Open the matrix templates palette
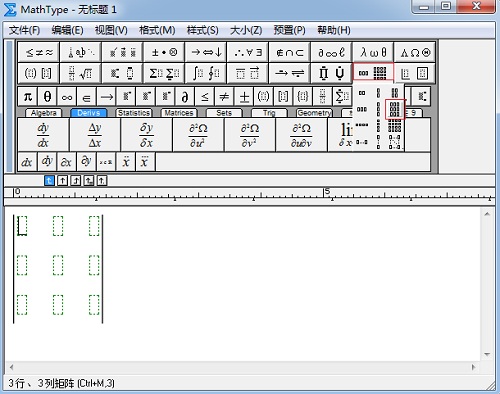The height and width of the screenshot is (394, 500). pos(373,73)
